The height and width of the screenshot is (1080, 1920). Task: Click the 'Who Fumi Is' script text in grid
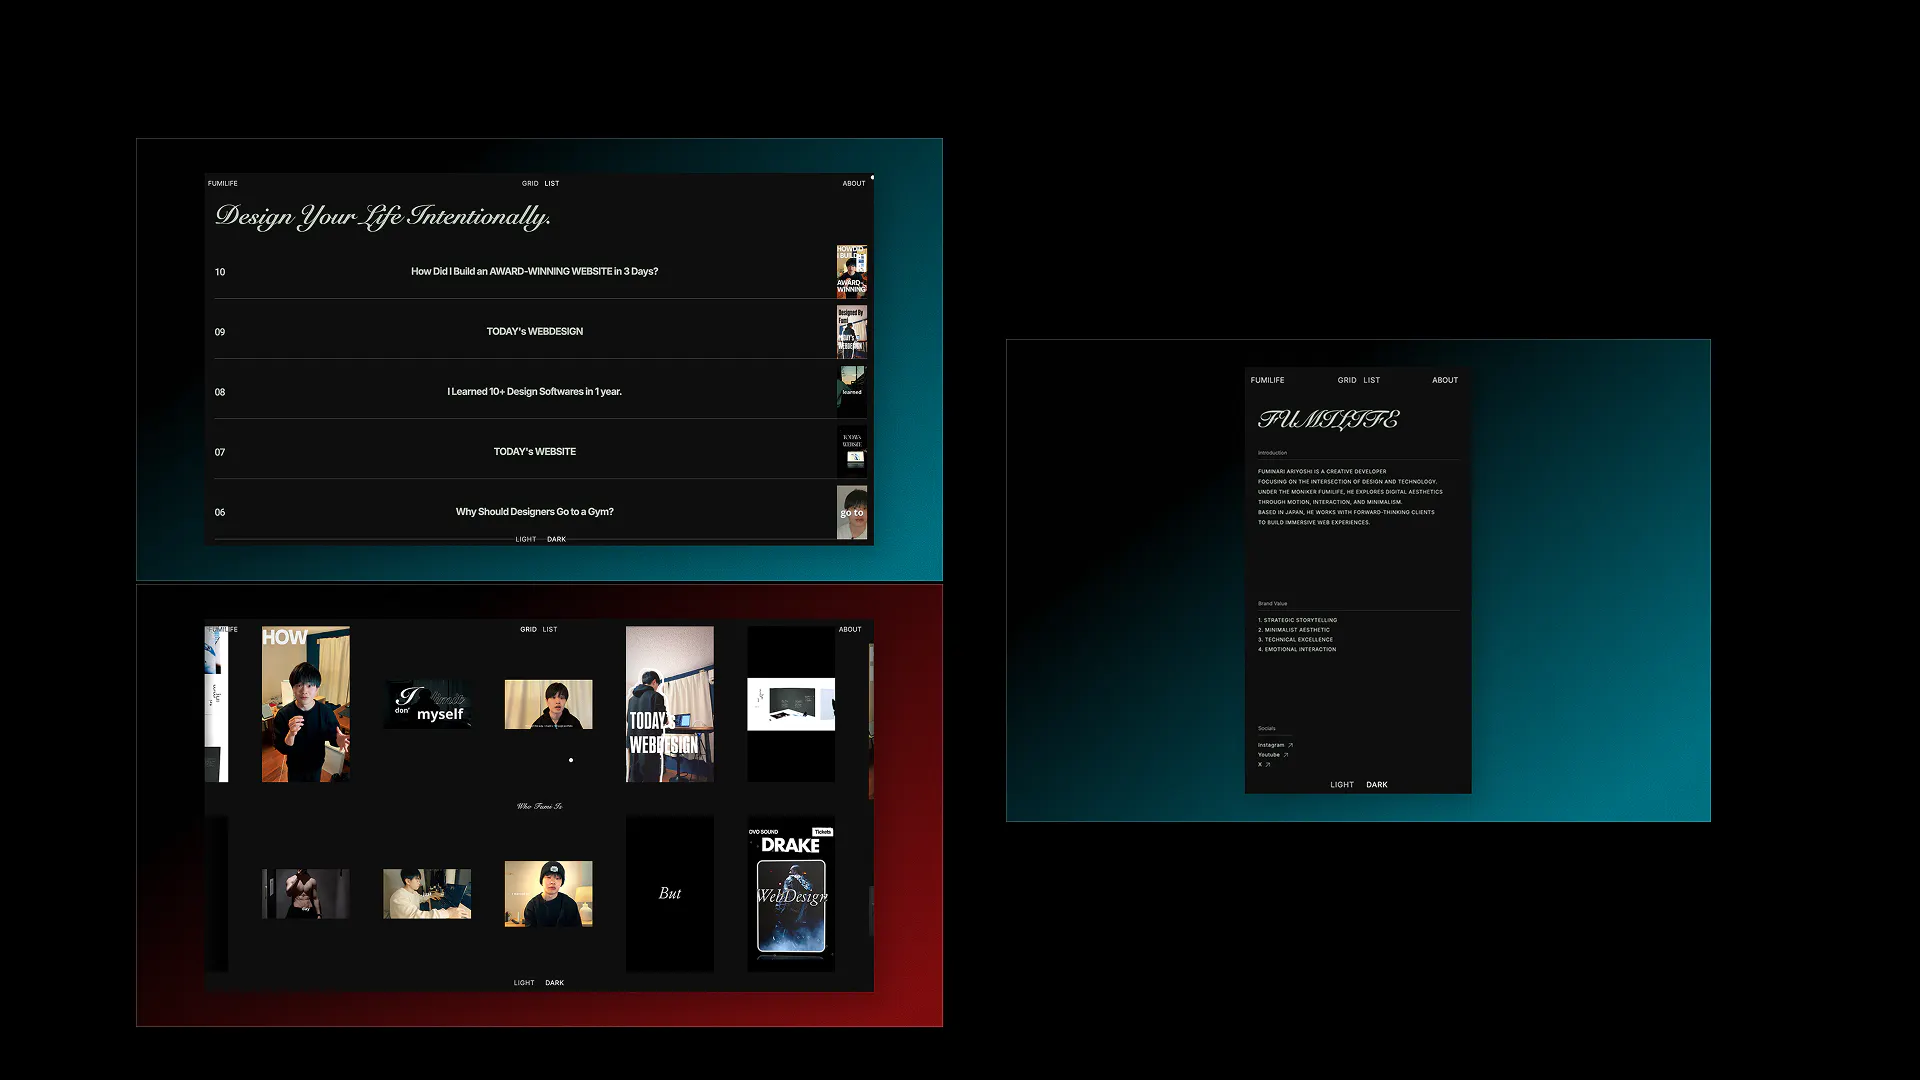coord(539,806)
